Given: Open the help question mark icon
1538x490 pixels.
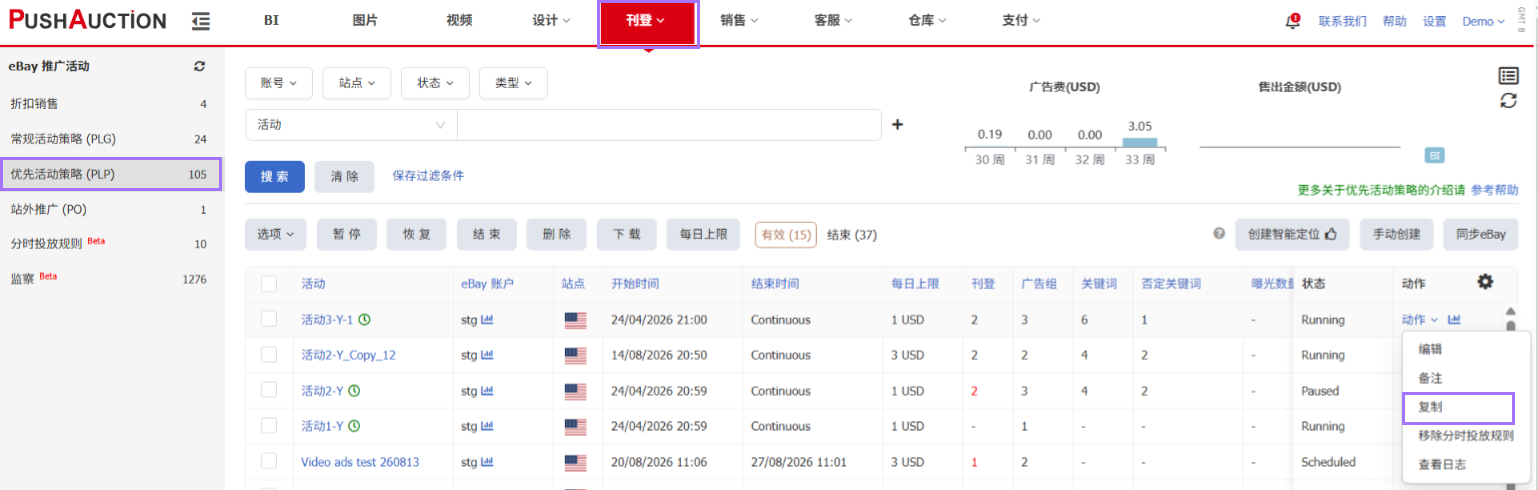Looking at the screenshot, I should [x=1219, y=233].
